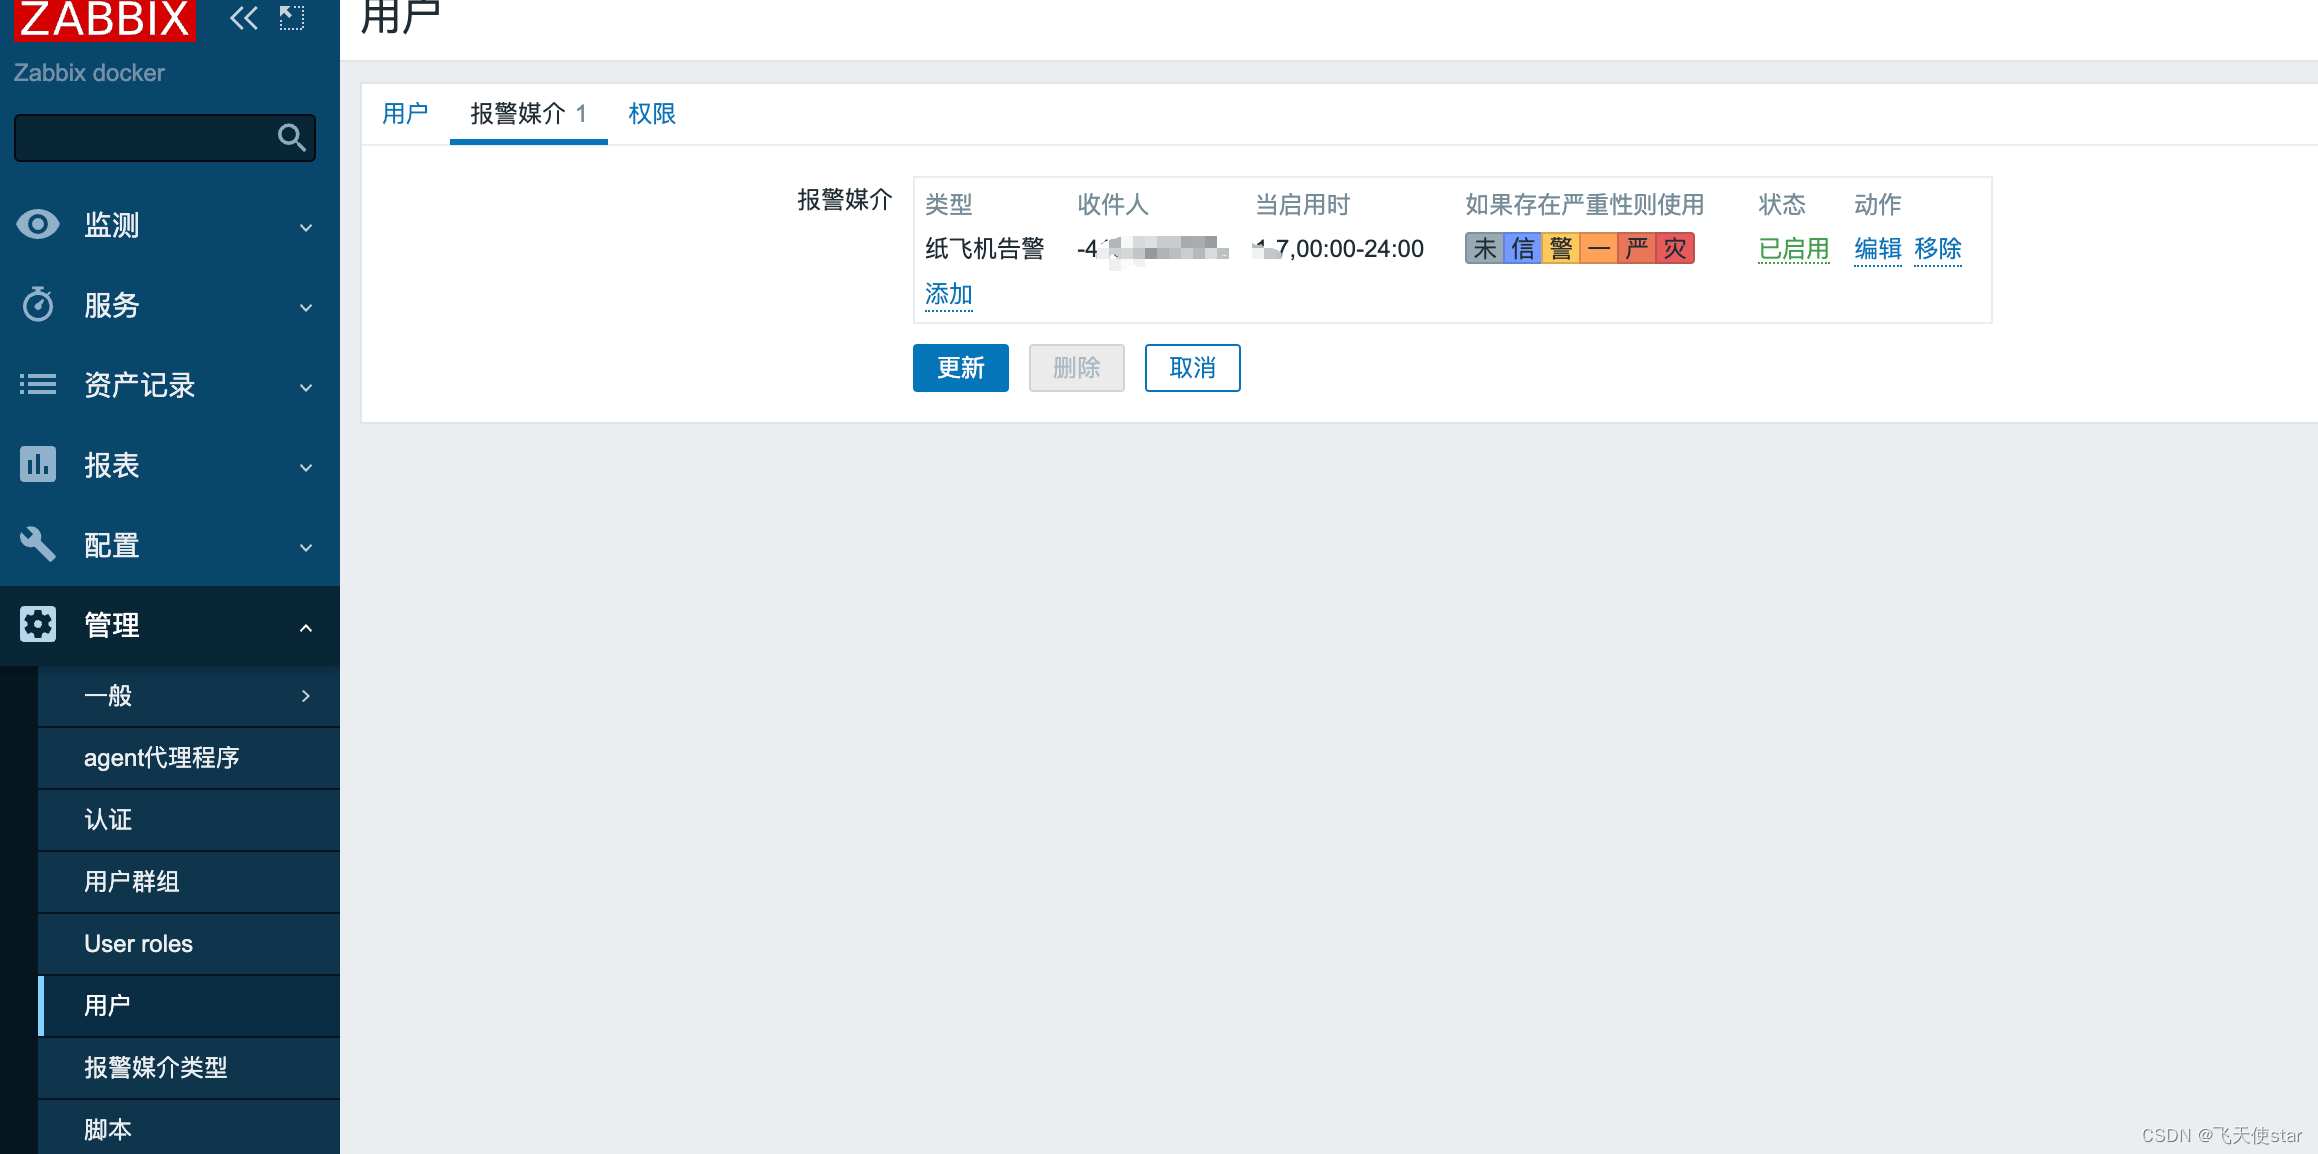Open 报警媒介类型 in the sidebar
The image size is (2318, 1154).
[156, 1068]
